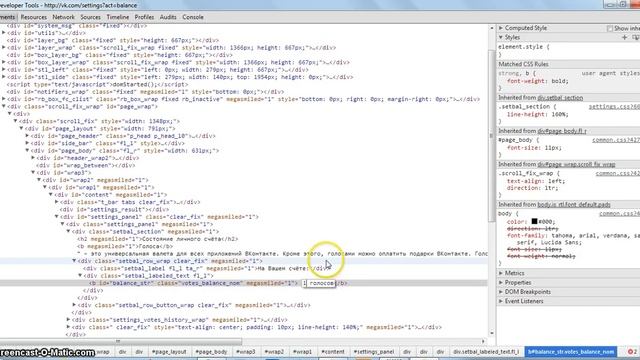Click the error count indicator icon

click(632, 351)
